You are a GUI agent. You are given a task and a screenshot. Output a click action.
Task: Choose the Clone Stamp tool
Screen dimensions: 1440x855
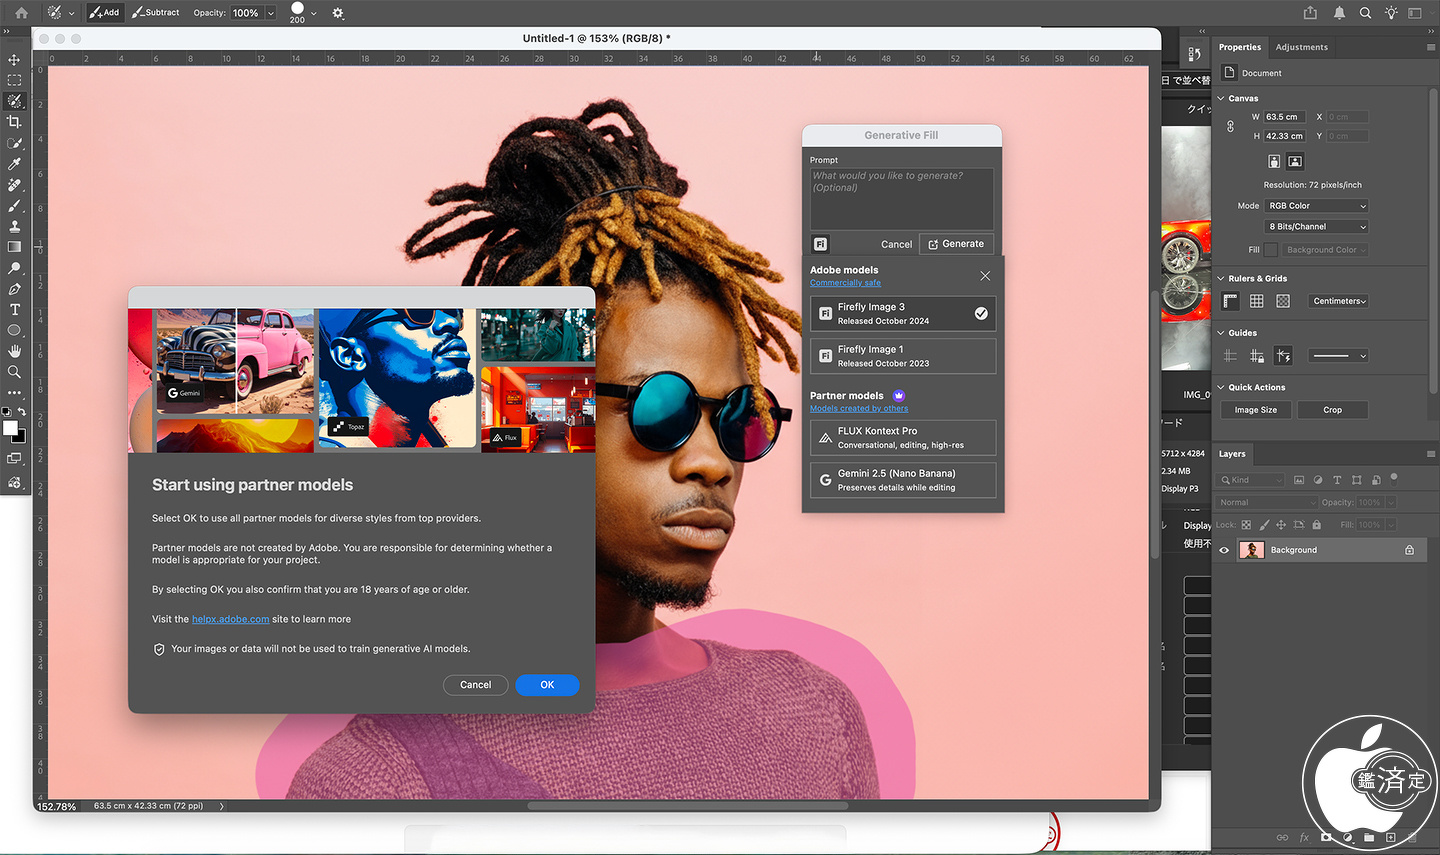14,227
